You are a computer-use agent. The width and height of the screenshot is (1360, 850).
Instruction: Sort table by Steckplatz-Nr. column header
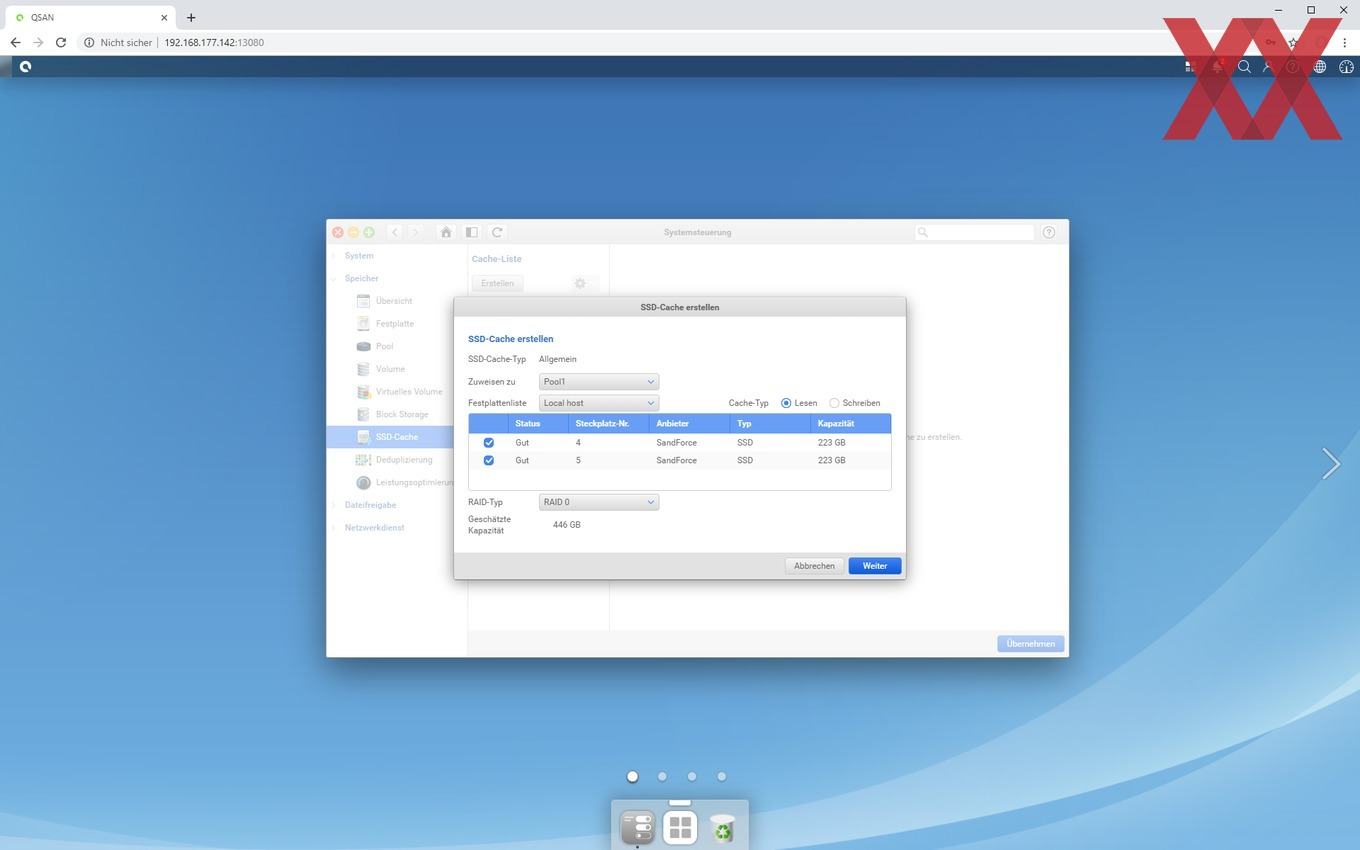609,424
